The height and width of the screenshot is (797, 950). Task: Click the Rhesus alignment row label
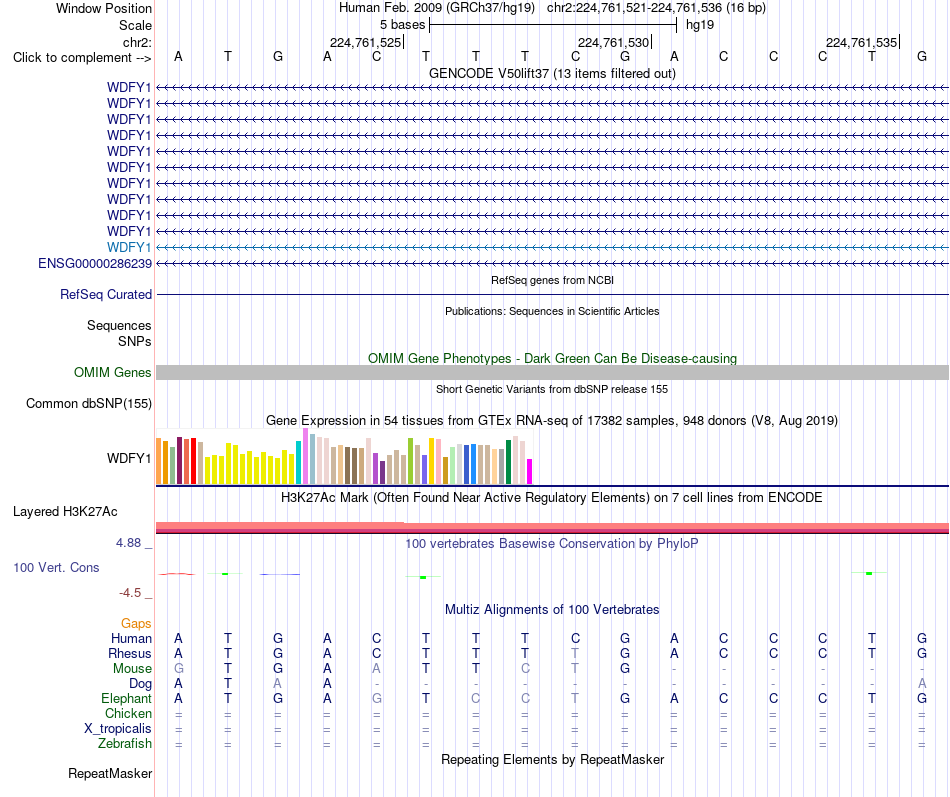pos(130,653)
